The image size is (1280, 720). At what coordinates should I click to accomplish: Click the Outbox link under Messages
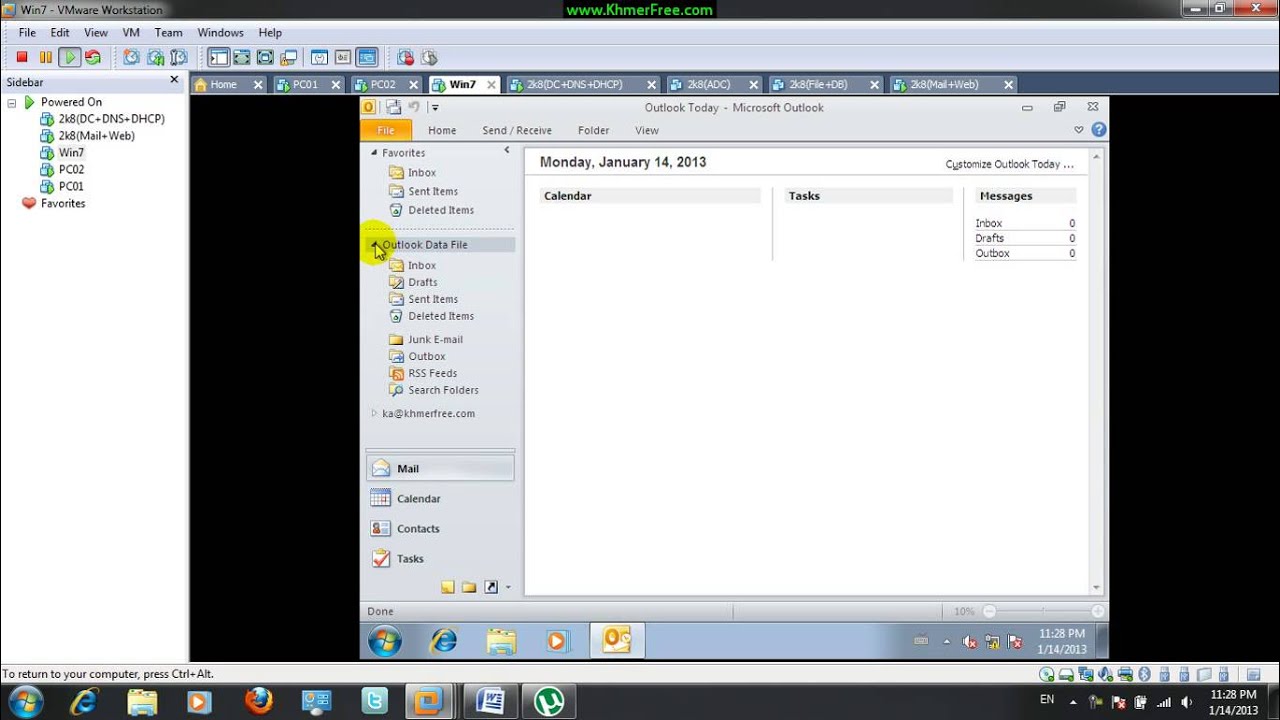[993, 253]
